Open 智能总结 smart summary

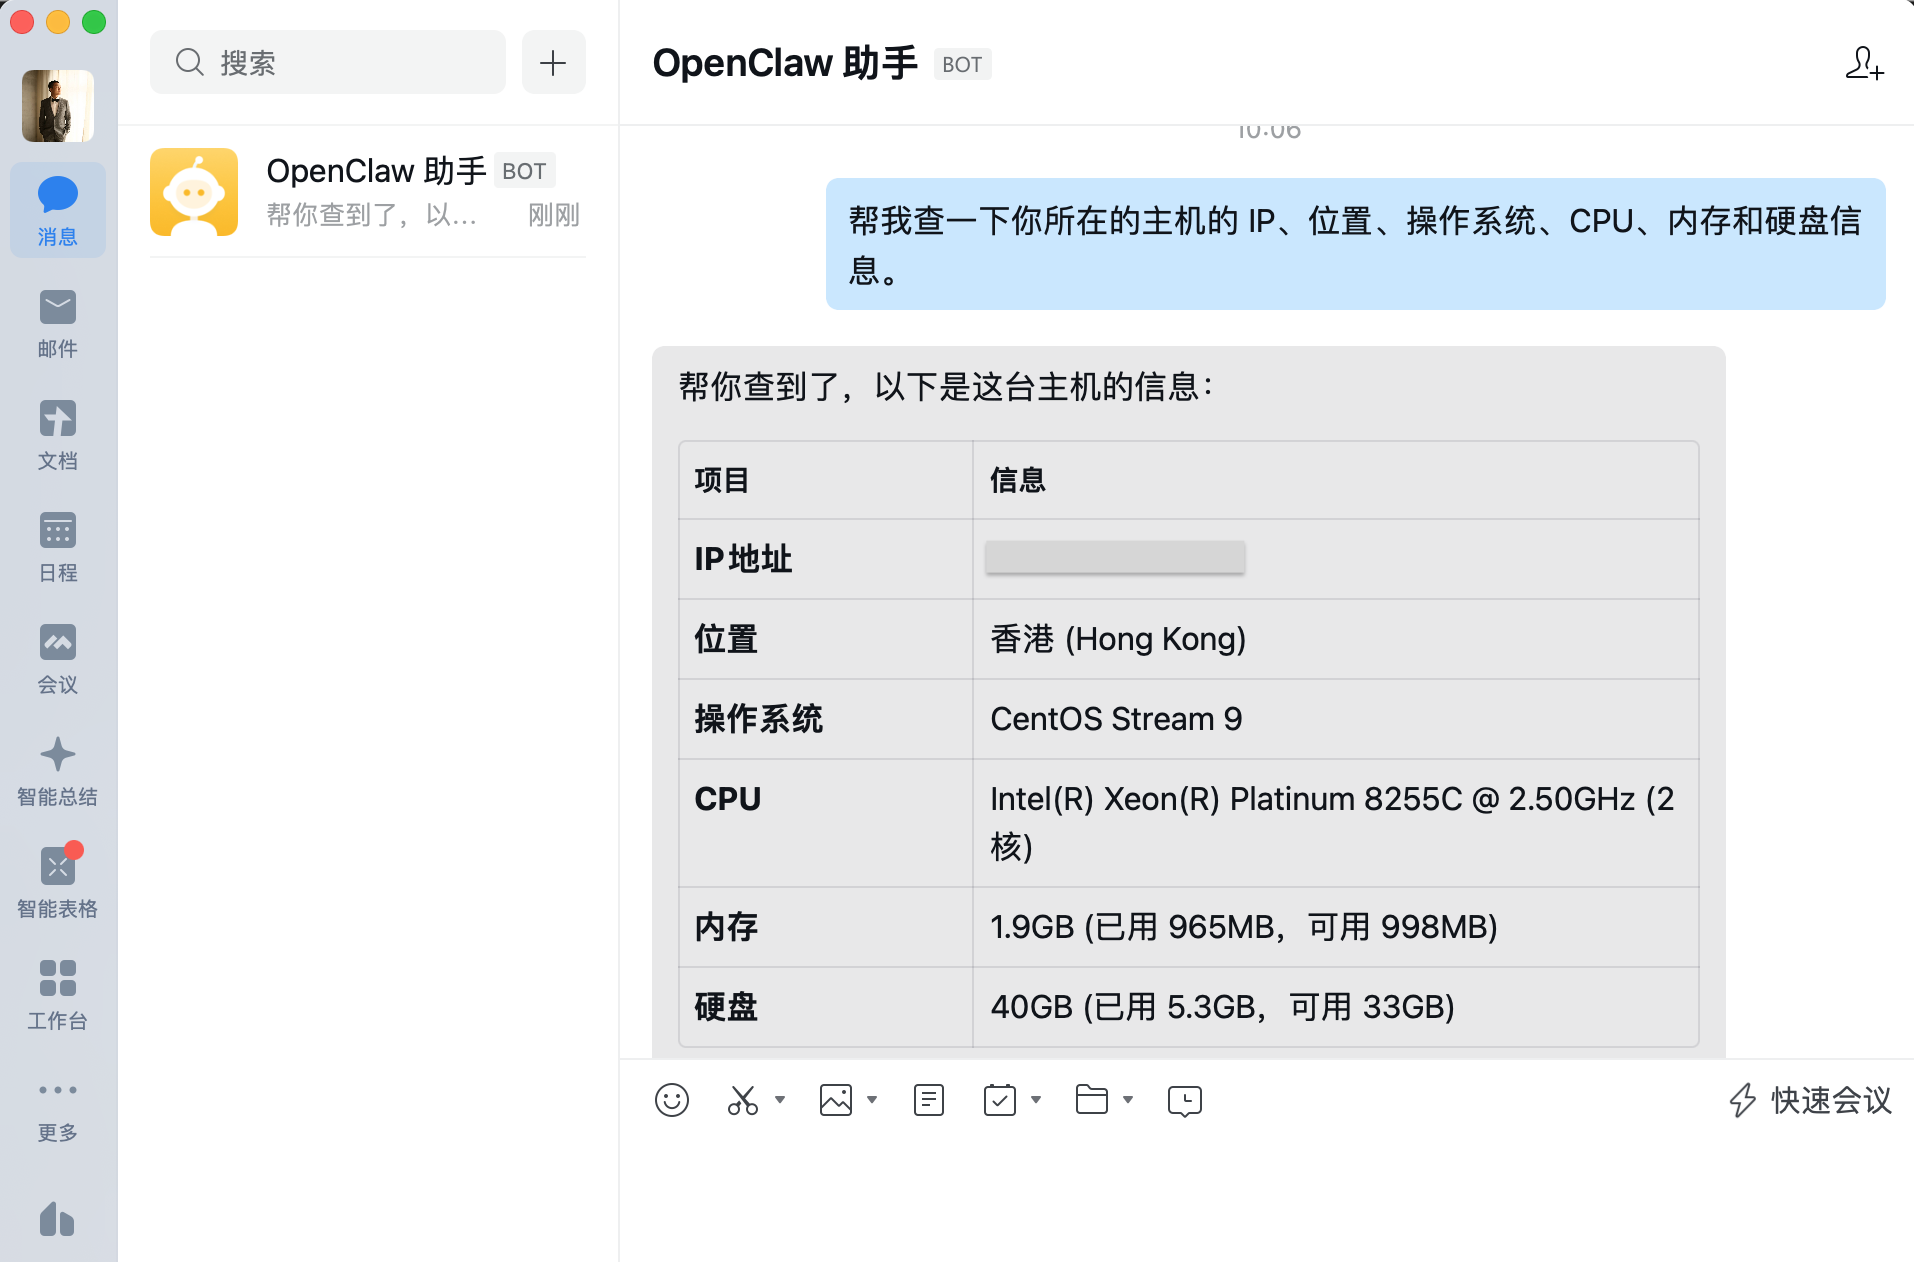57,771
